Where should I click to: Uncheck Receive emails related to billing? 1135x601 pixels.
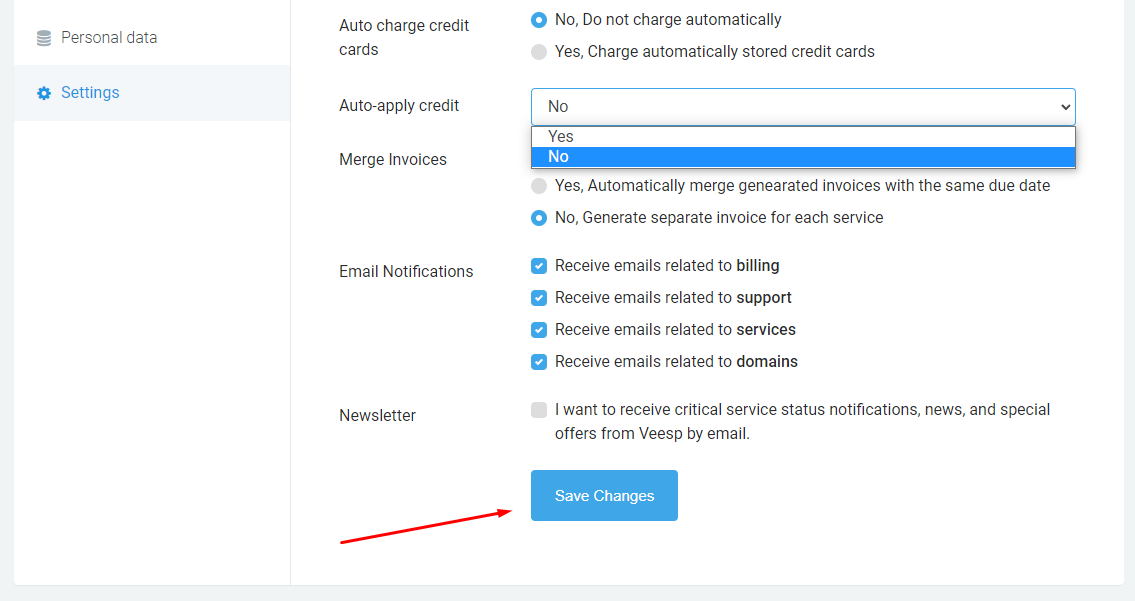click(539, 266)
